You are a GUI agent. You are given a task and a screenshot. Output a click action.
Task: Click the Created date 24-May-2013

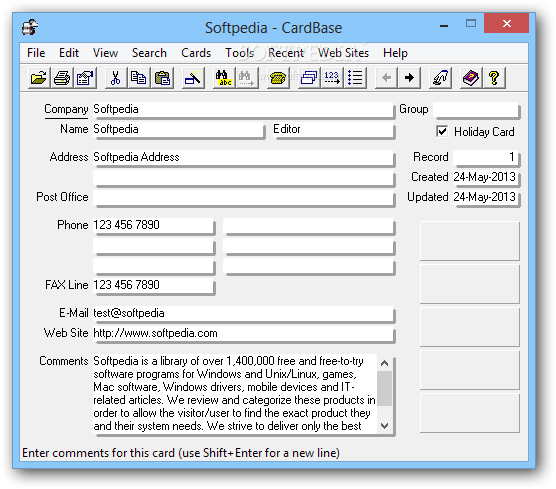[486, 177]
